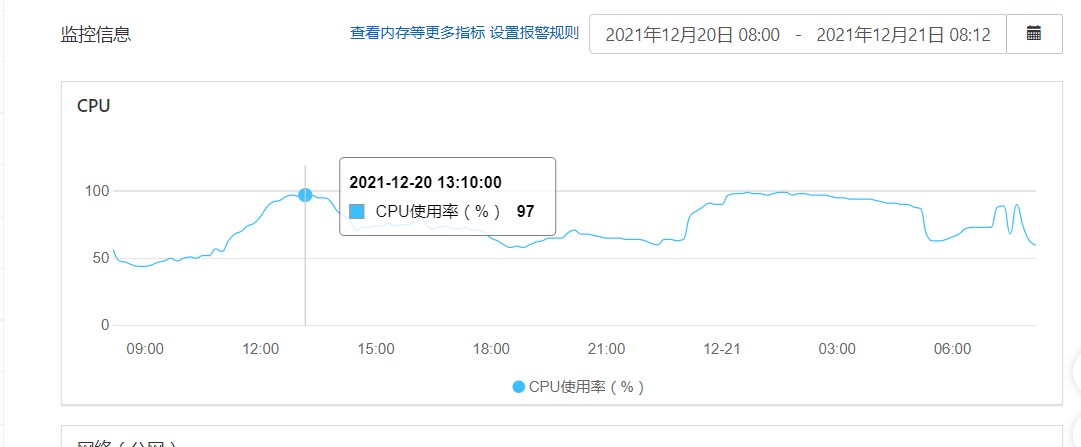The image size is (1081, 447).
Task: Toggle the CPU使用率 legend item
Action: point(578,387)
